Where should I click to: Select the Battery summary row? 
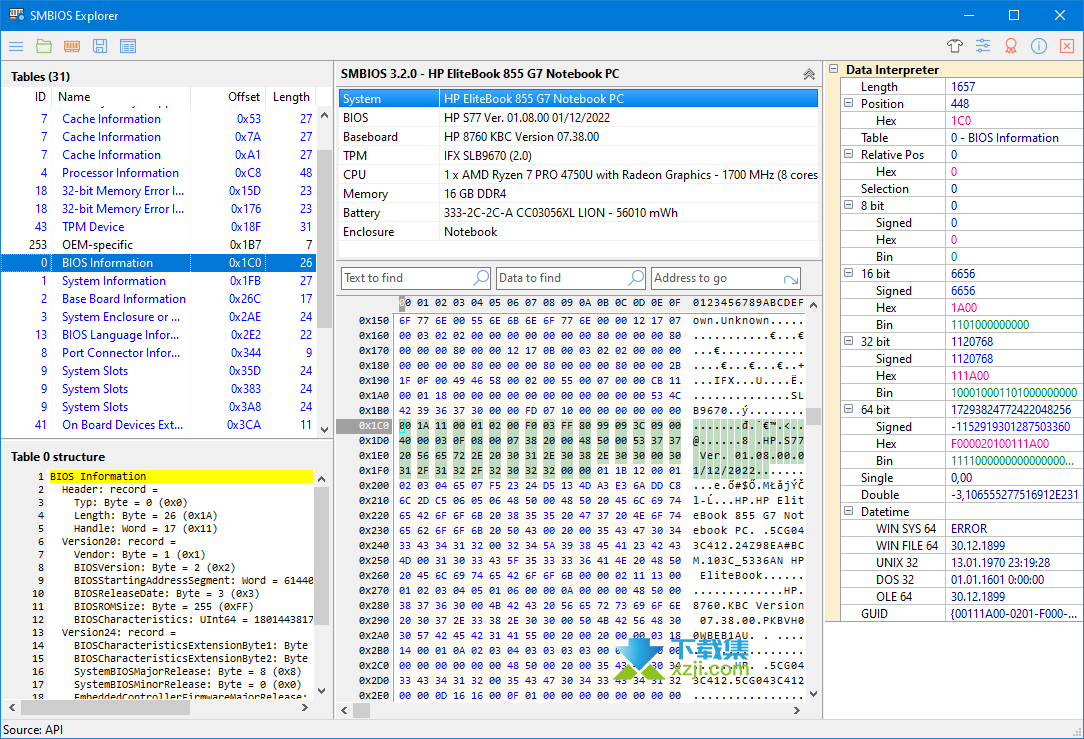pos(578,213)
